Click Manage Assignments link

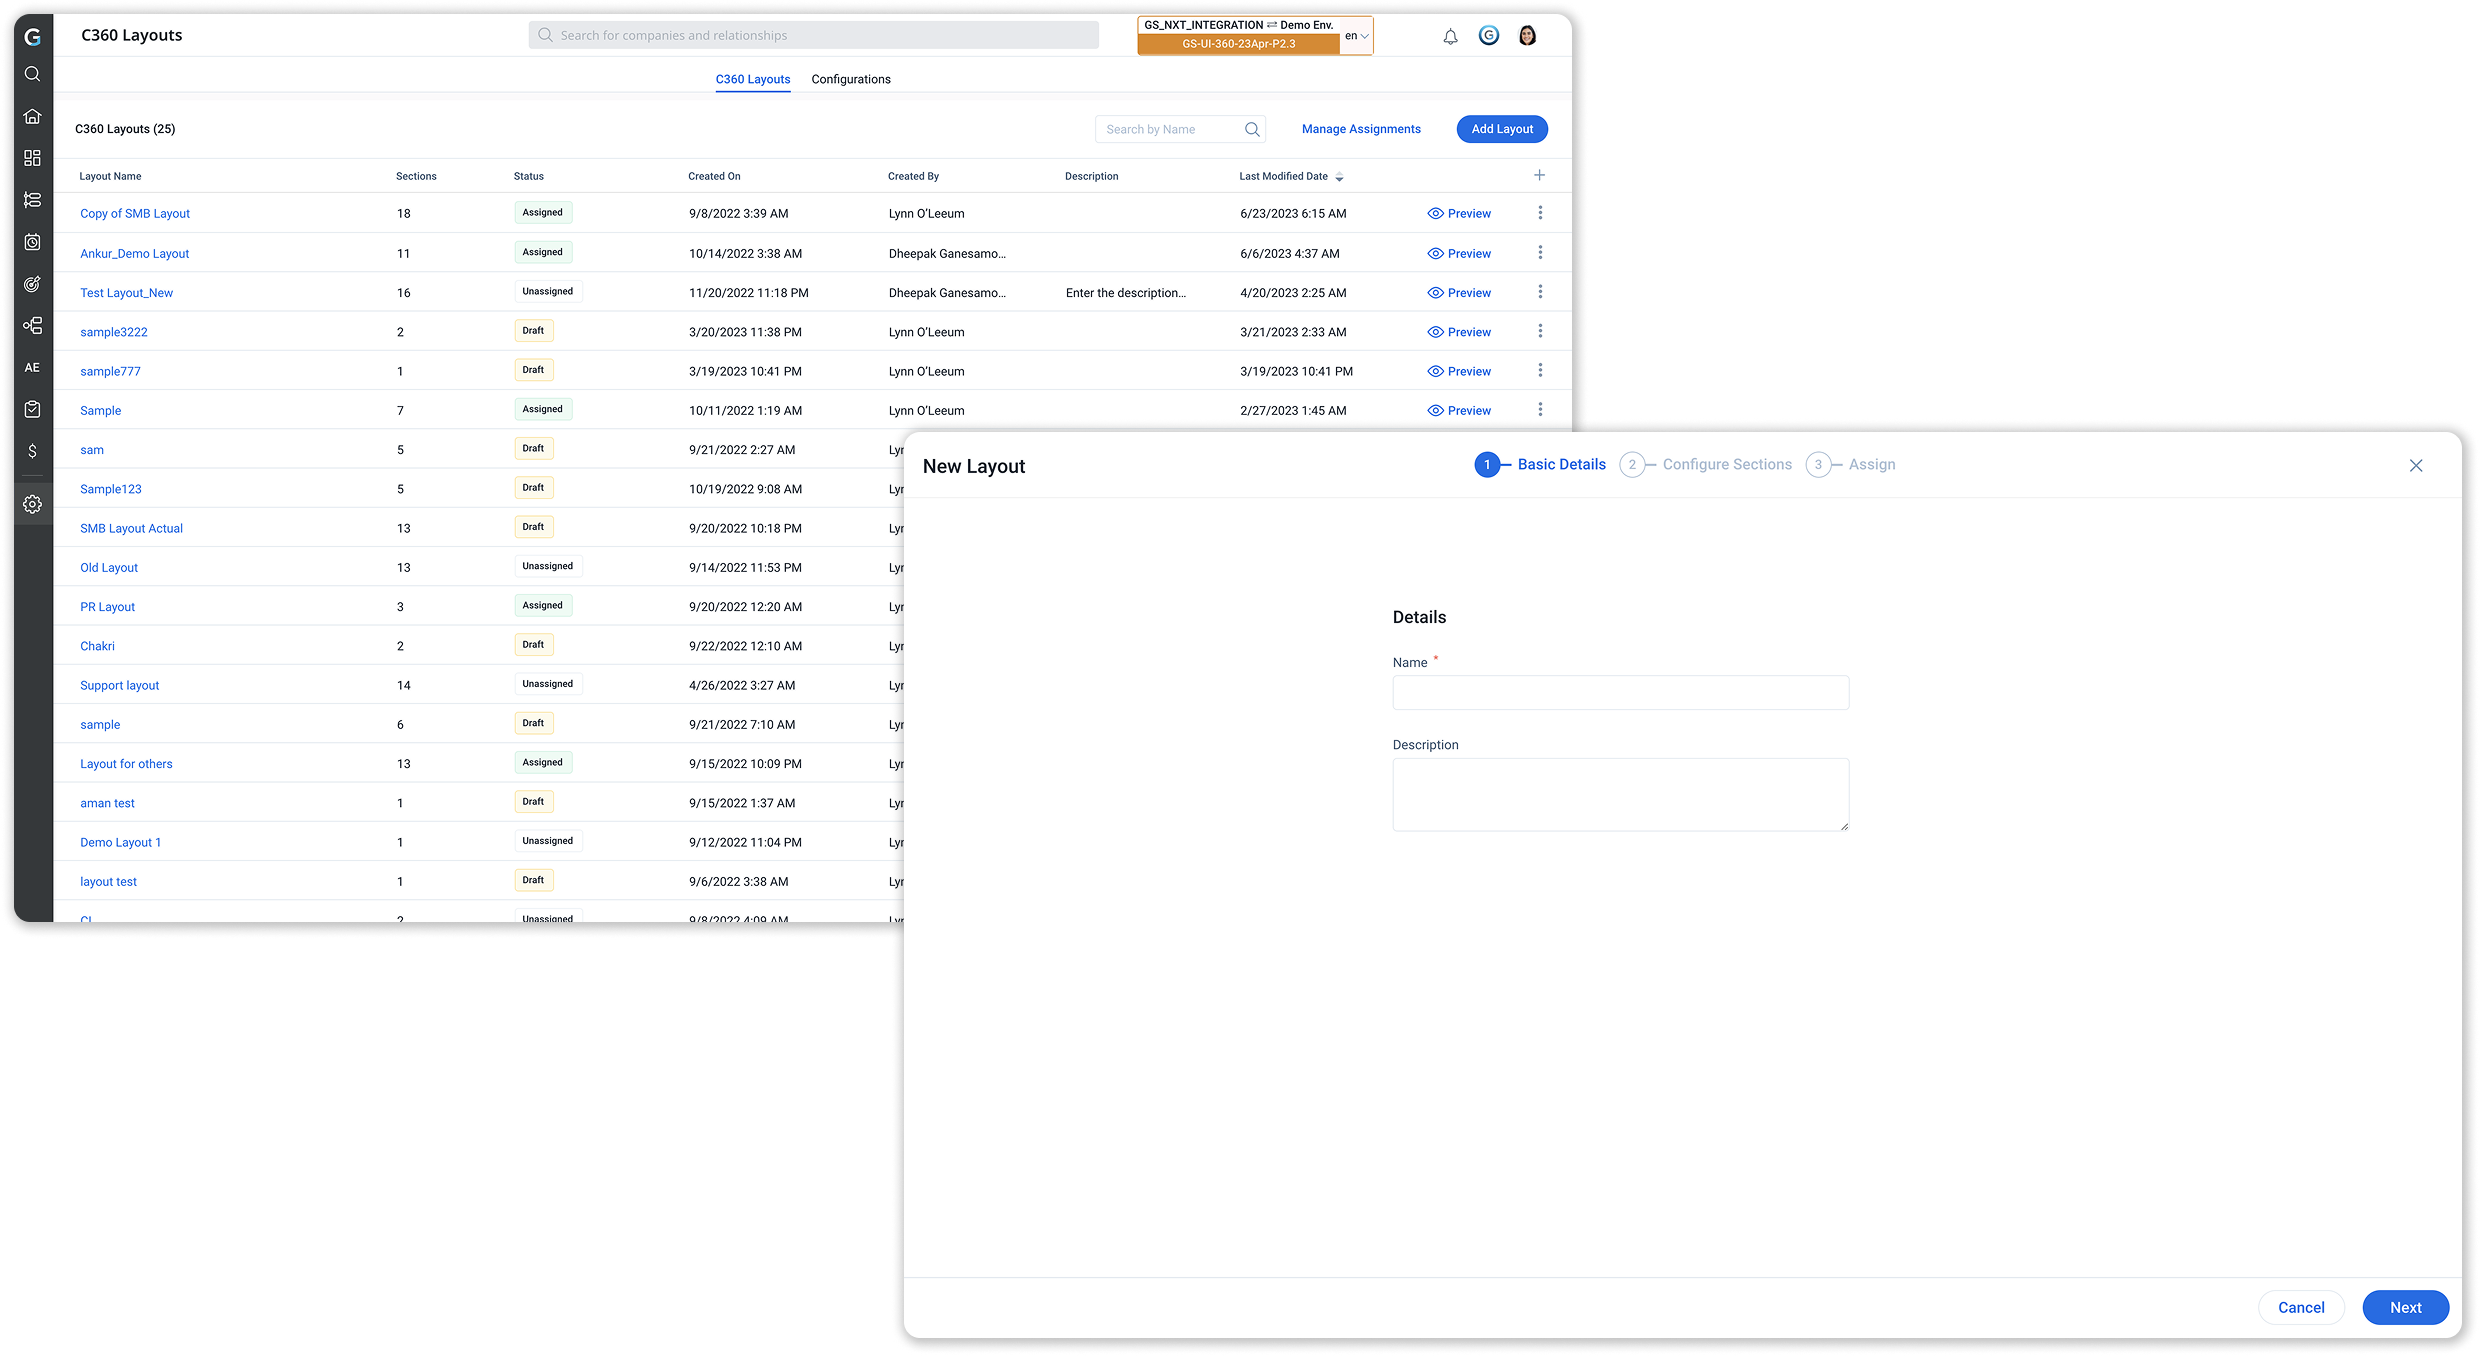(1361, 129)
